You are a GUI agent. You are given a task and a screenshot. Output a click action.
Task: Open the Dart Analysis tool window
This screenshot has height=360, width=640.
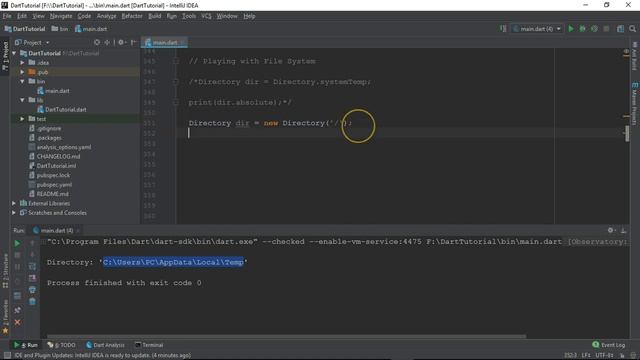(x=105, y=345)
